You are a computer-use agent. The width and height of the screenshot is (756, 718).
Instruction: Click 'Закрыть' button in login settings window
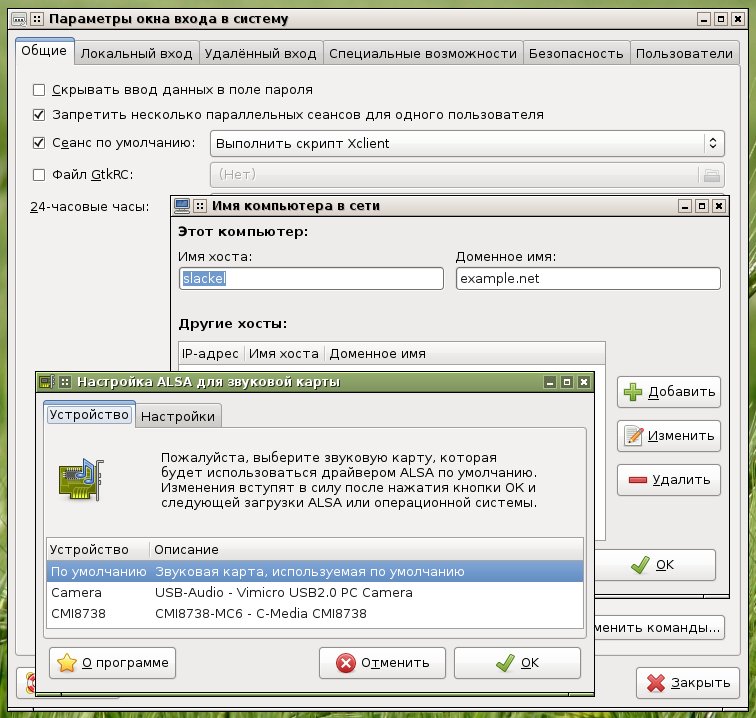[688, 683]
